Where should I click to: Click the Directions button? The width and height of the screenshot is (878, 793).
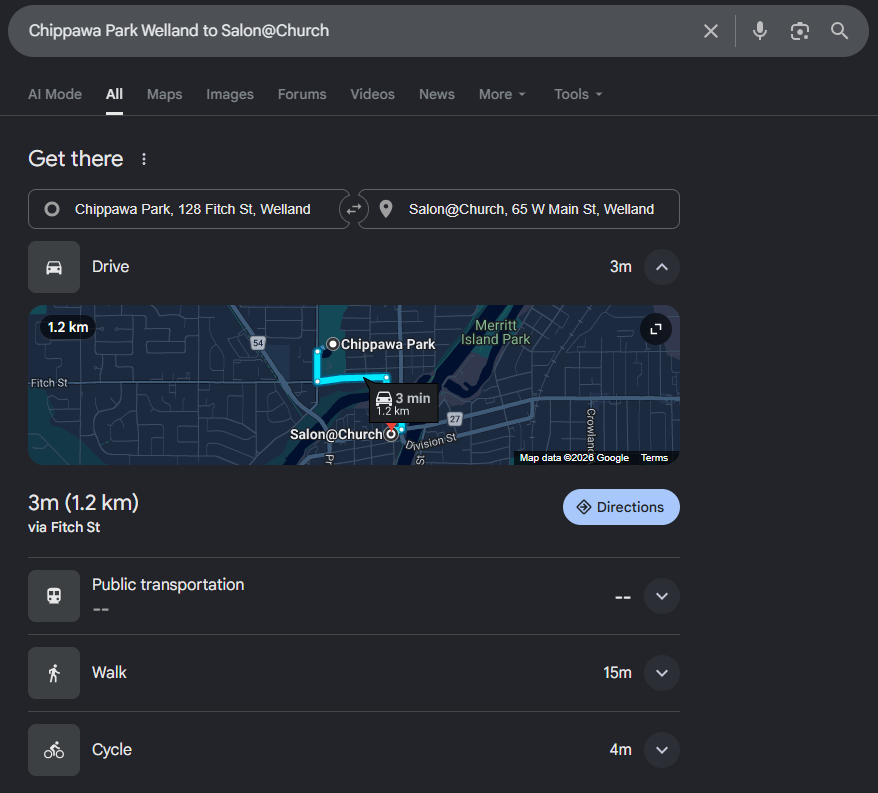tap(621, 507)
